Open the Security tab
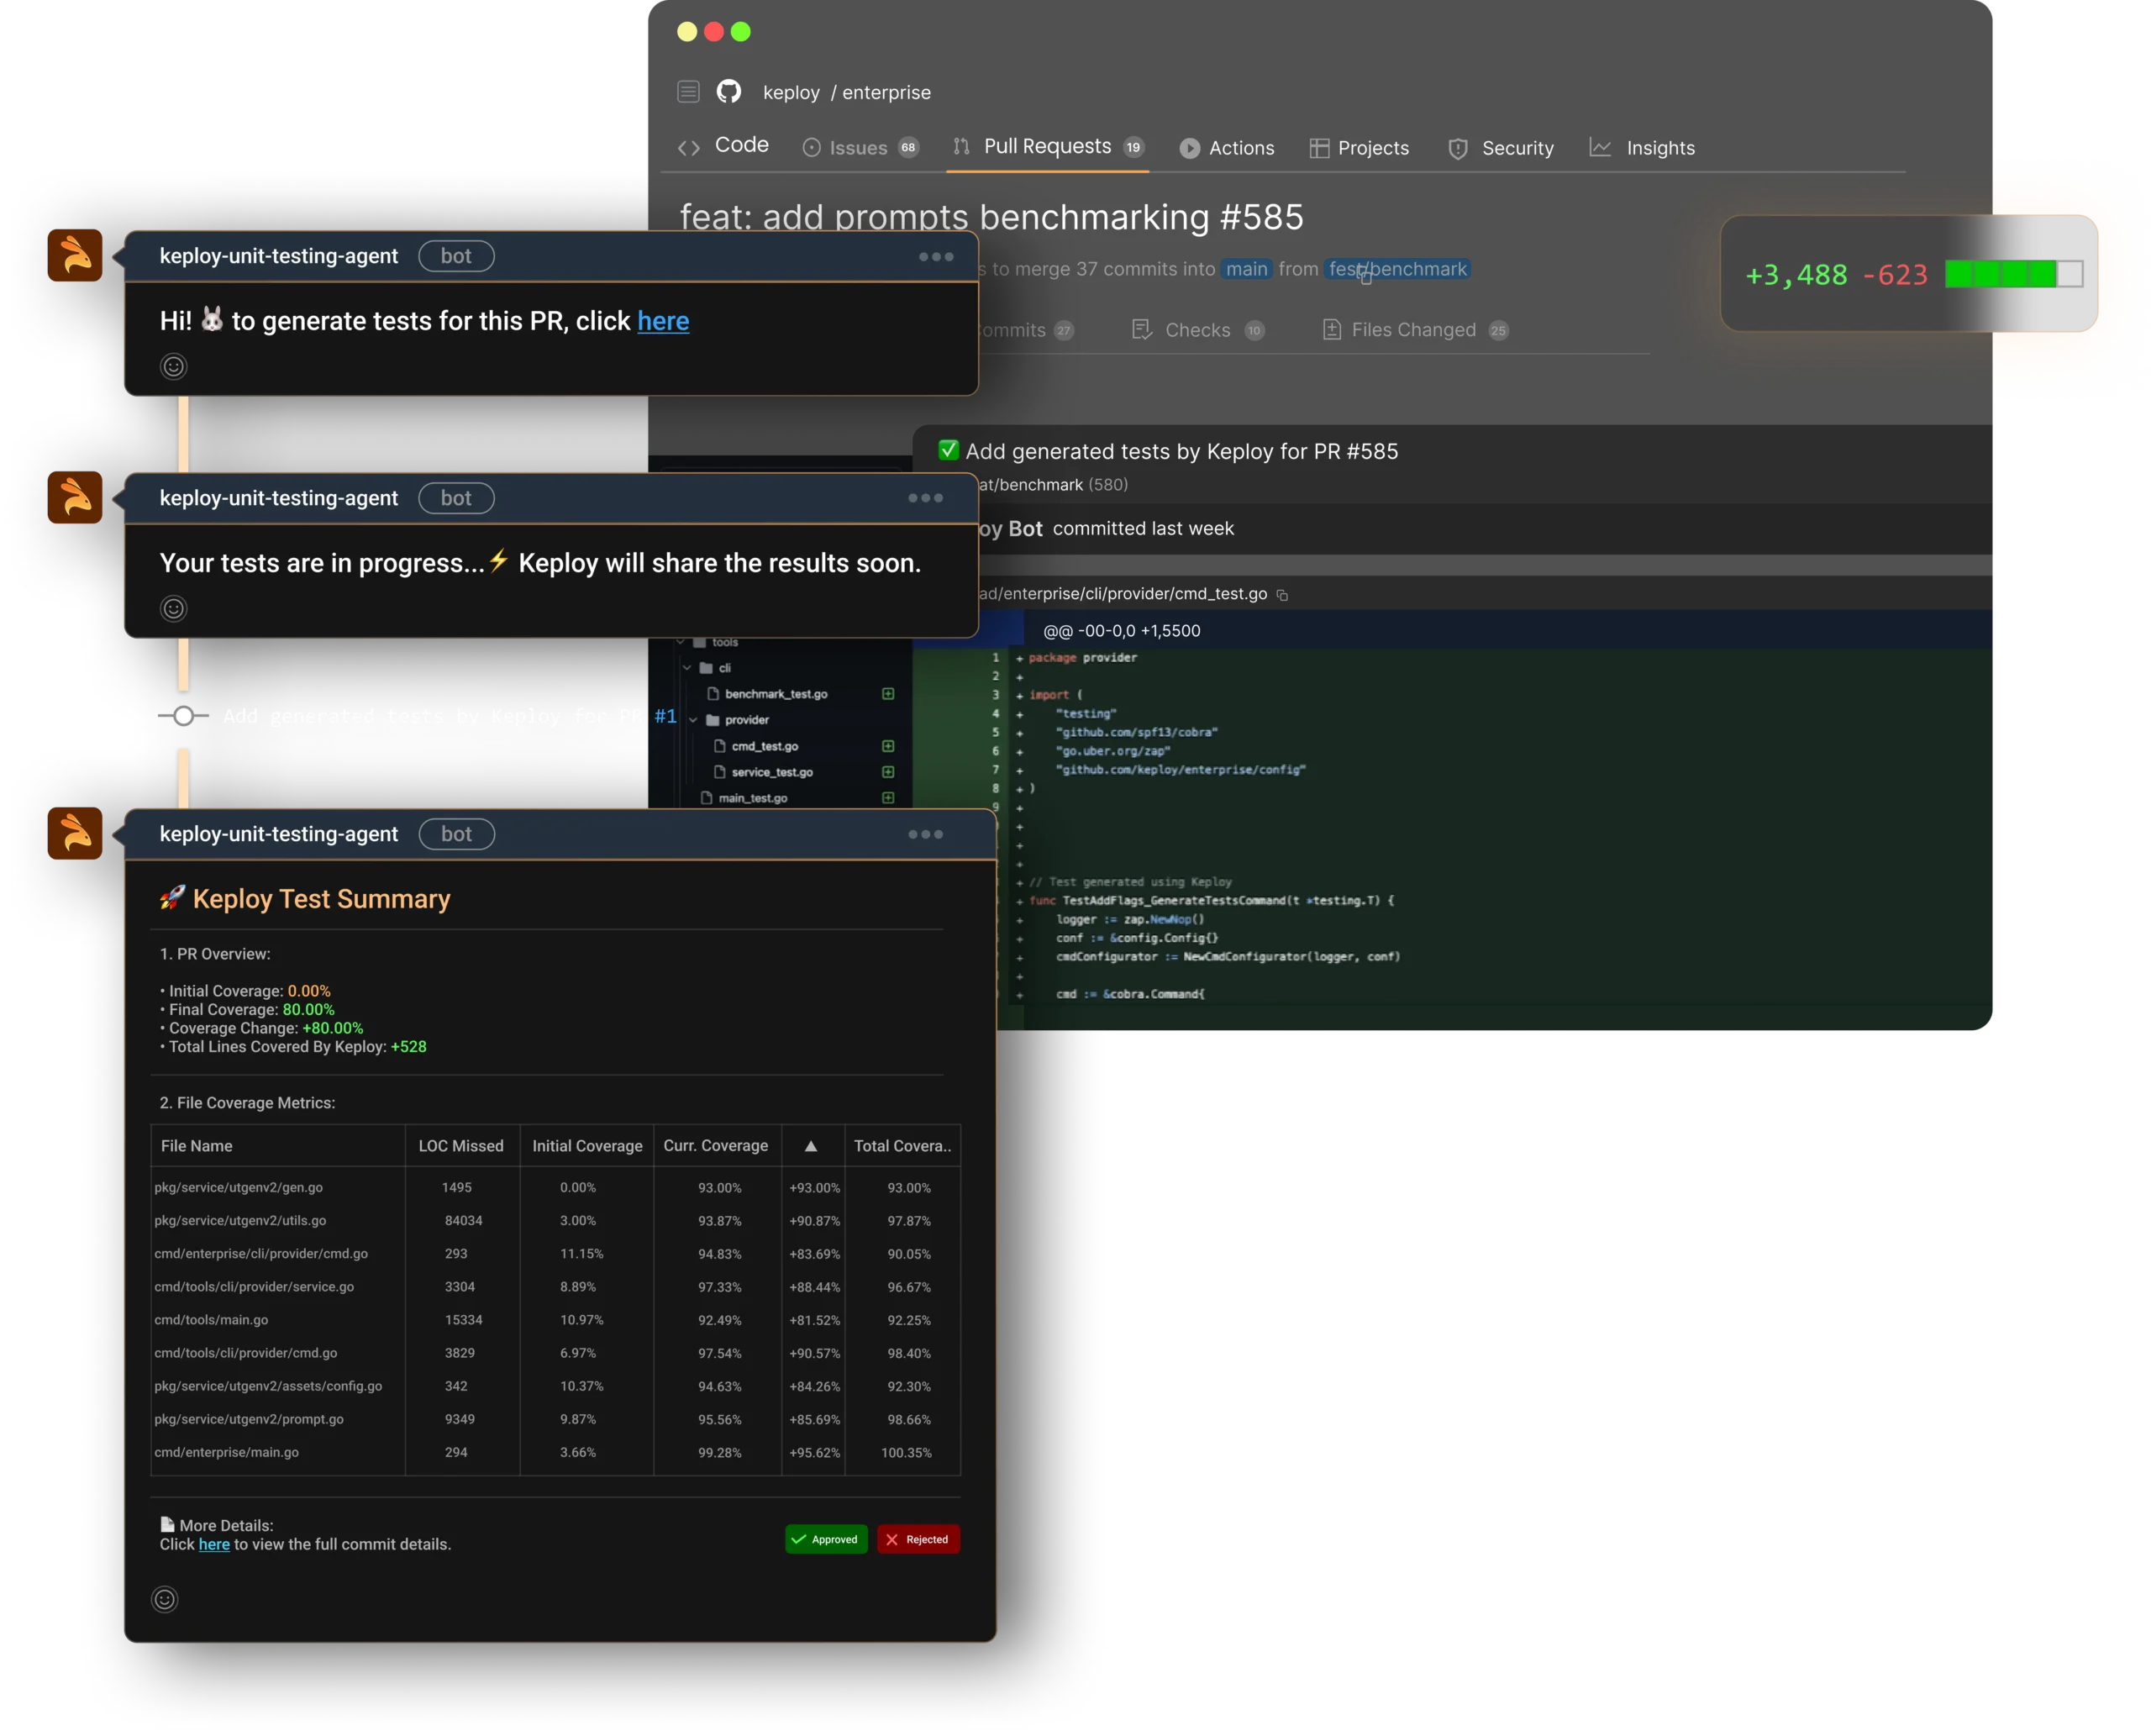 (x=1501, y=148)
